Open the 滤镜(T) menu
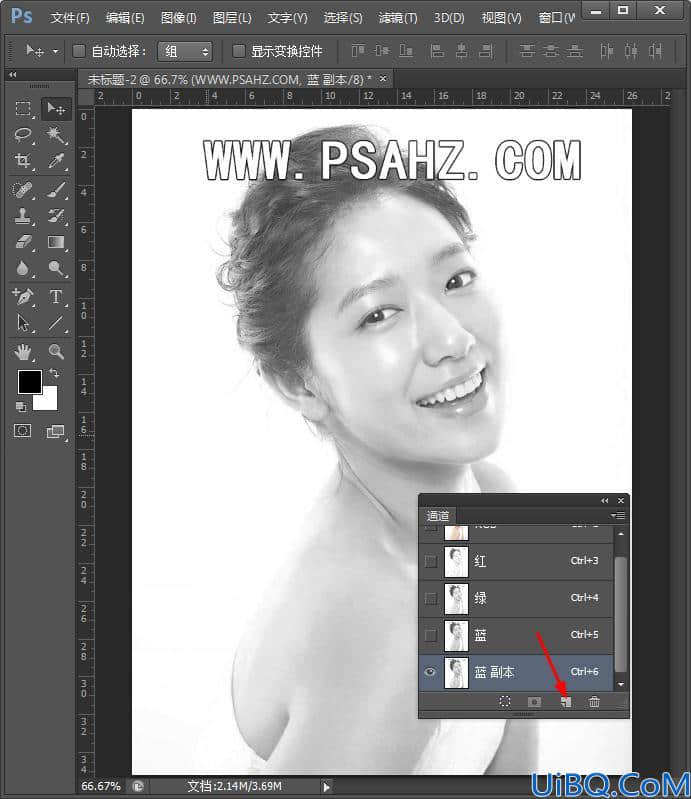 (397, 18)
